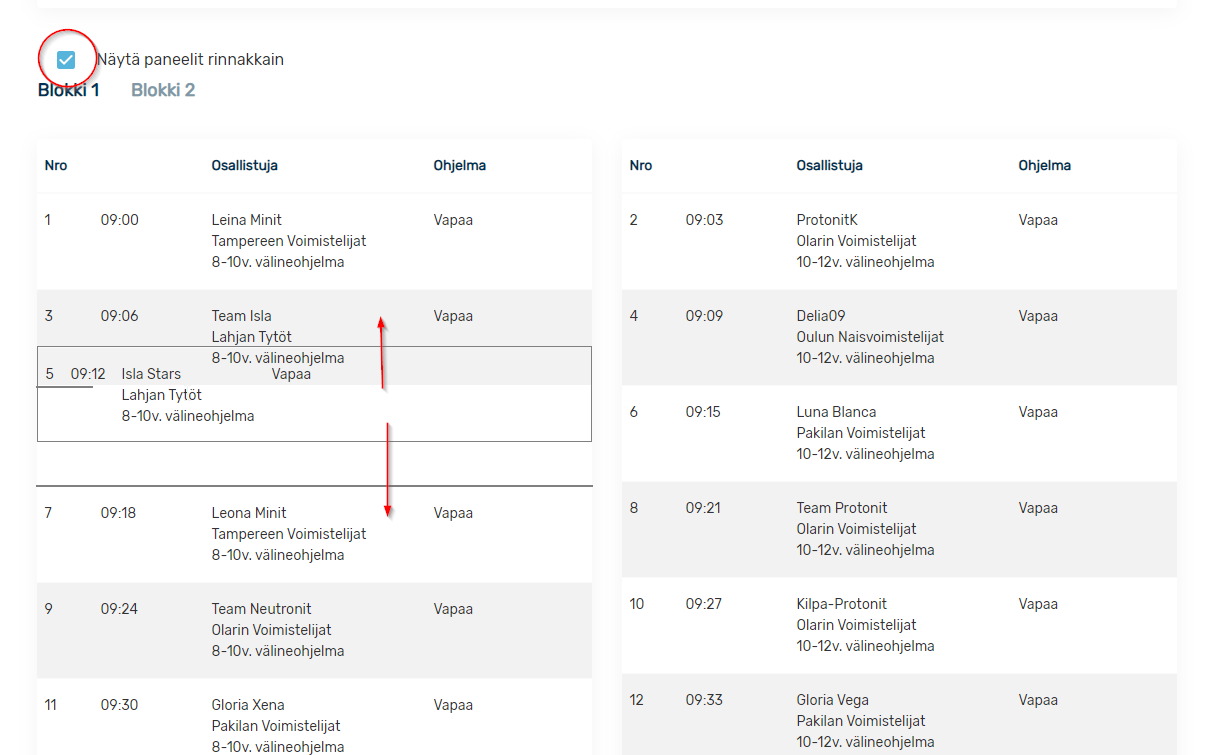Click Vapaa in Leina Minit row
Image resolution: width=1219 pixels, height=755 pixels.
[x=453, y=220]
